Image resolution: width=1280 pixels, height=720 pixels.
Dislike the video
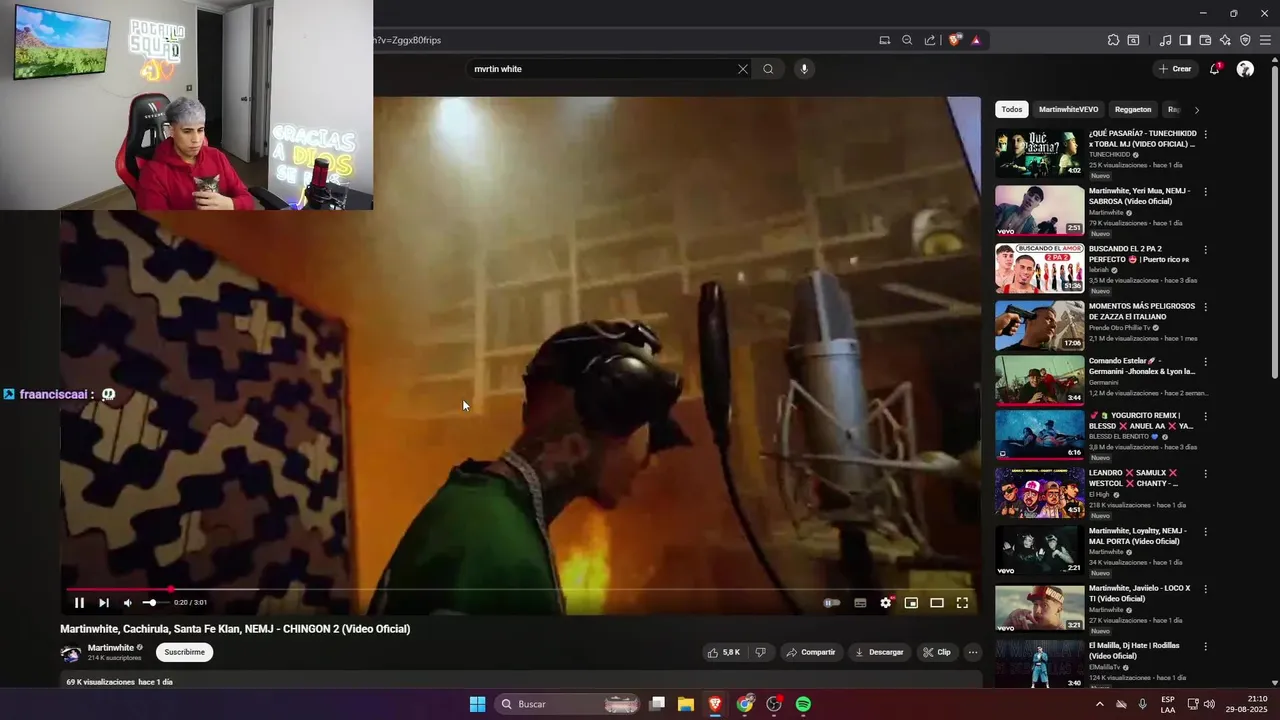(x=760, y=652)
